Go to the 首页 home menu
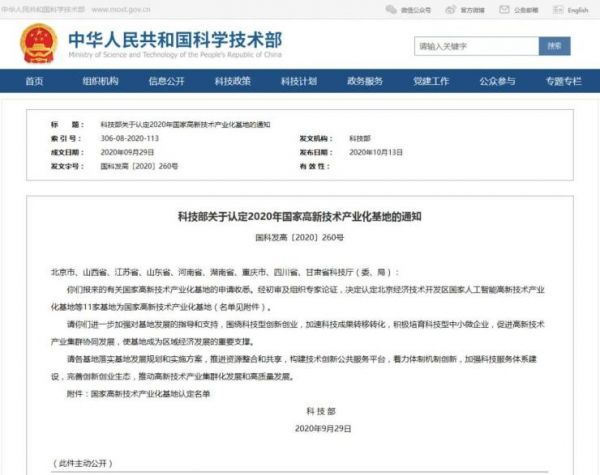The image size is (600, 475). (x=34, y=81)
